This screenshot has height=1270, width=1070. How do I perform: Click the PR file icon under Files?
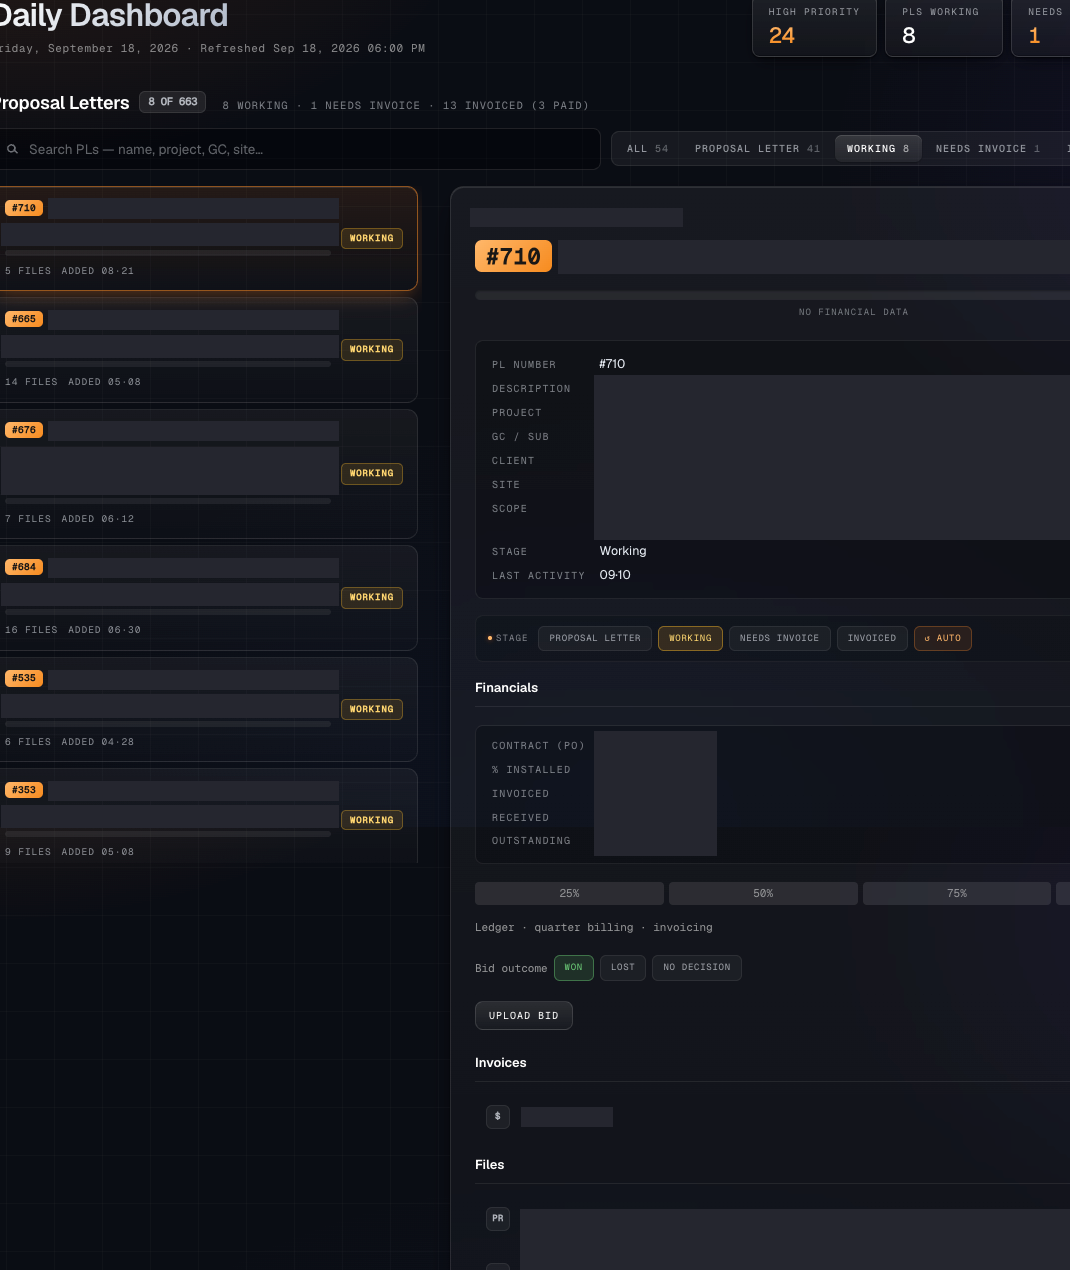[x=498, y=1218]
